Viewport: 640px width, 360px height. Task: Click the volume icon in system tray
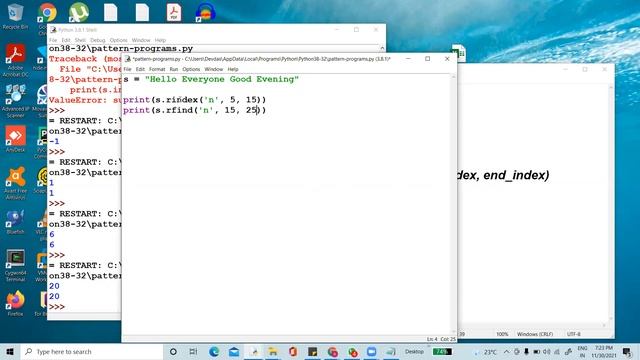point(547,351)
